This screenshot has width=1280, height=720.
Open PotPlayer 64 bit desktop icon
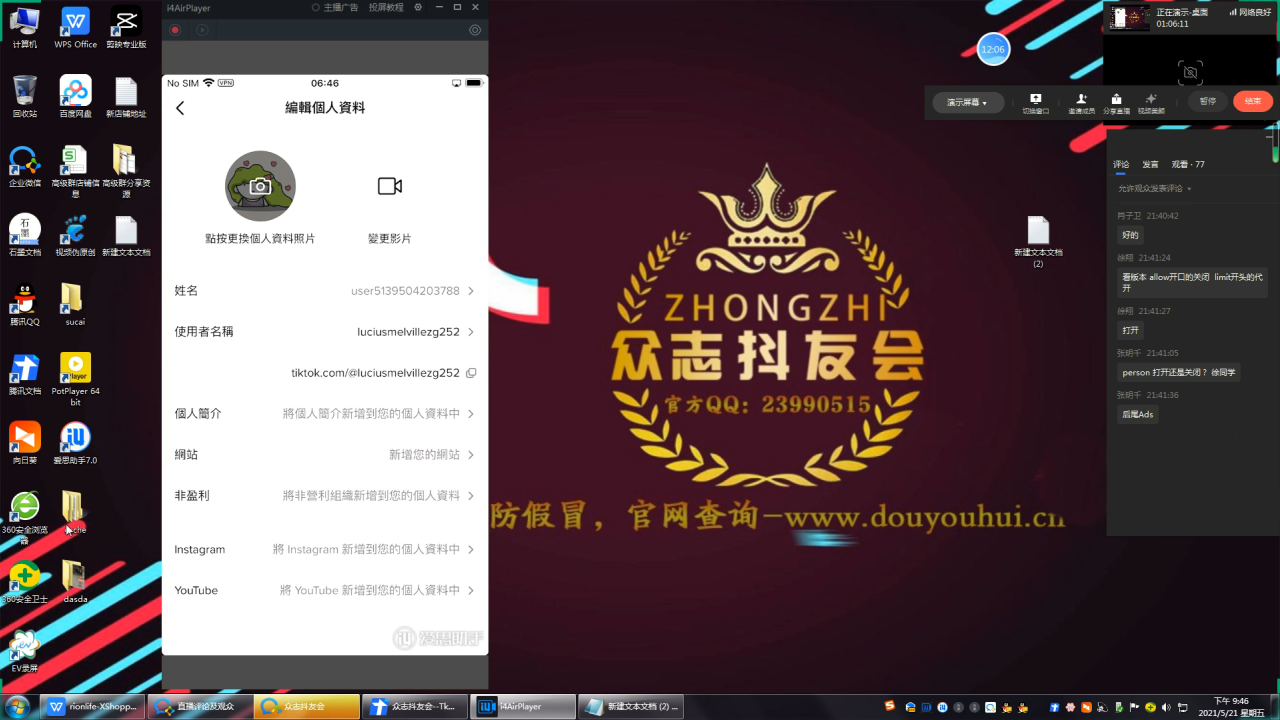pyautogui.click(x=76, y=379)
